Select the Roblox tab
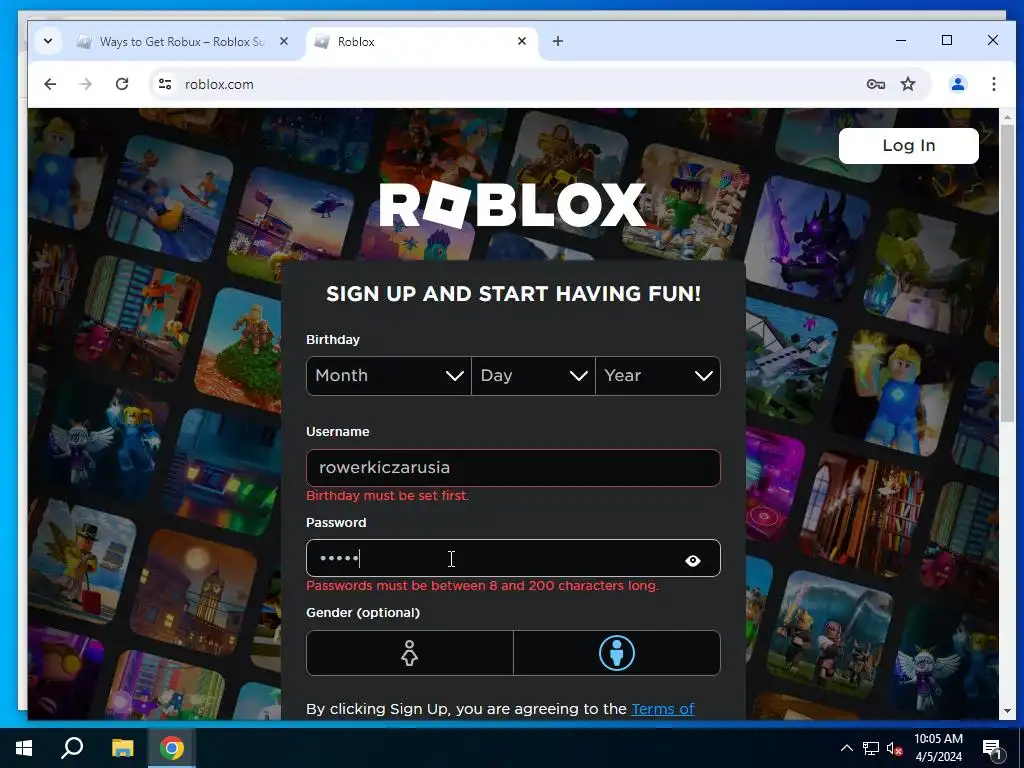The width and height of the screenshot is (1024, 768). click(422, 42)
